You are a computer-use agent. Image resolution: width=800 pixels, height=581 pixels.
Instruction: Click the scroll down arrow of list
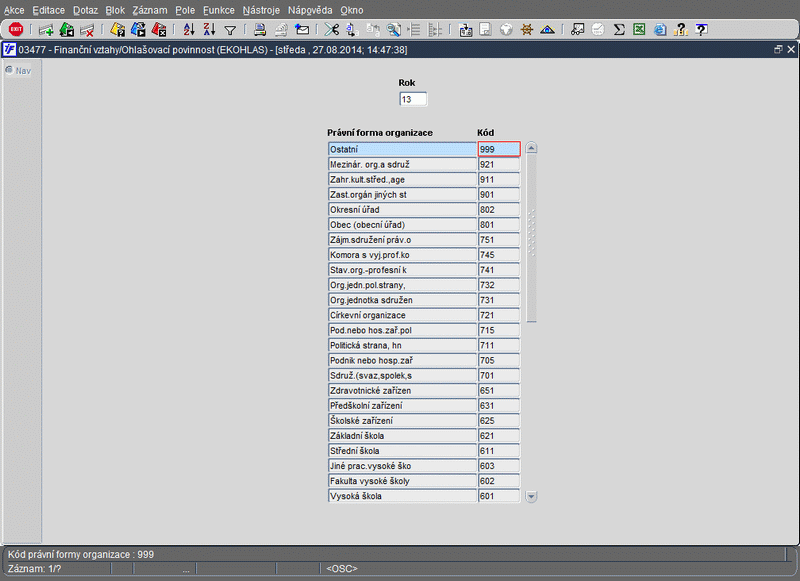[x=531, y=496]
